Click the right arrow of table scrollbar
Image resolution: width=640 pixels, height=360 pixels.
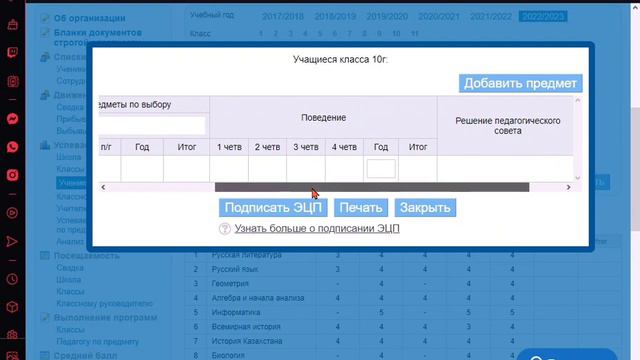(569, 187)
